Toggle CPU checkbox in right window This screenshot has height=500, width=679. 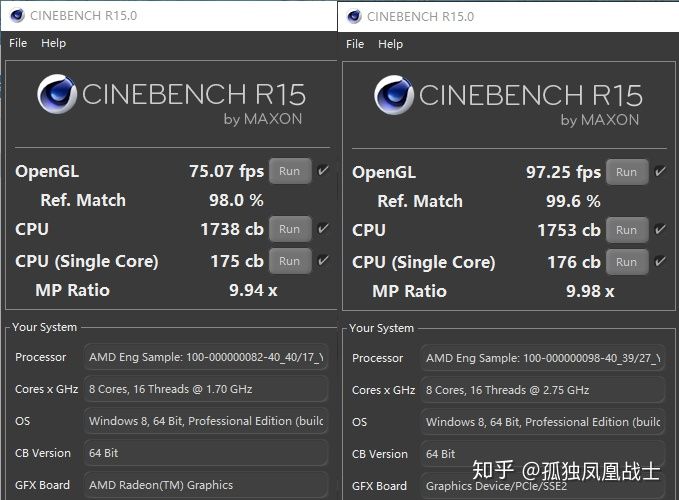pyautogui.click(x=660, y=229)
